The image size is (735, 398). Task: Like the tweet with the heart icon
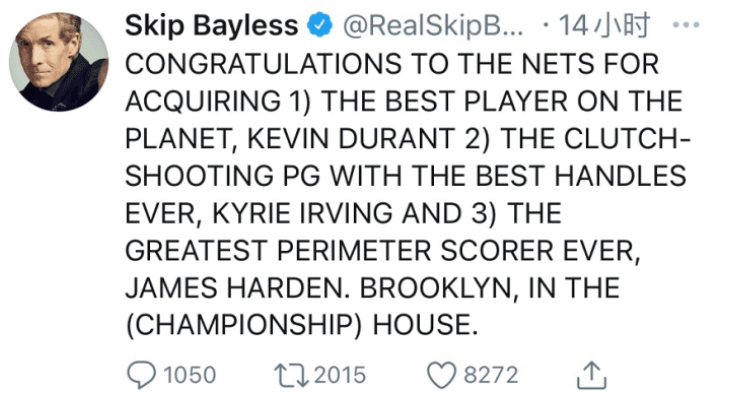[x=441, y=375]
